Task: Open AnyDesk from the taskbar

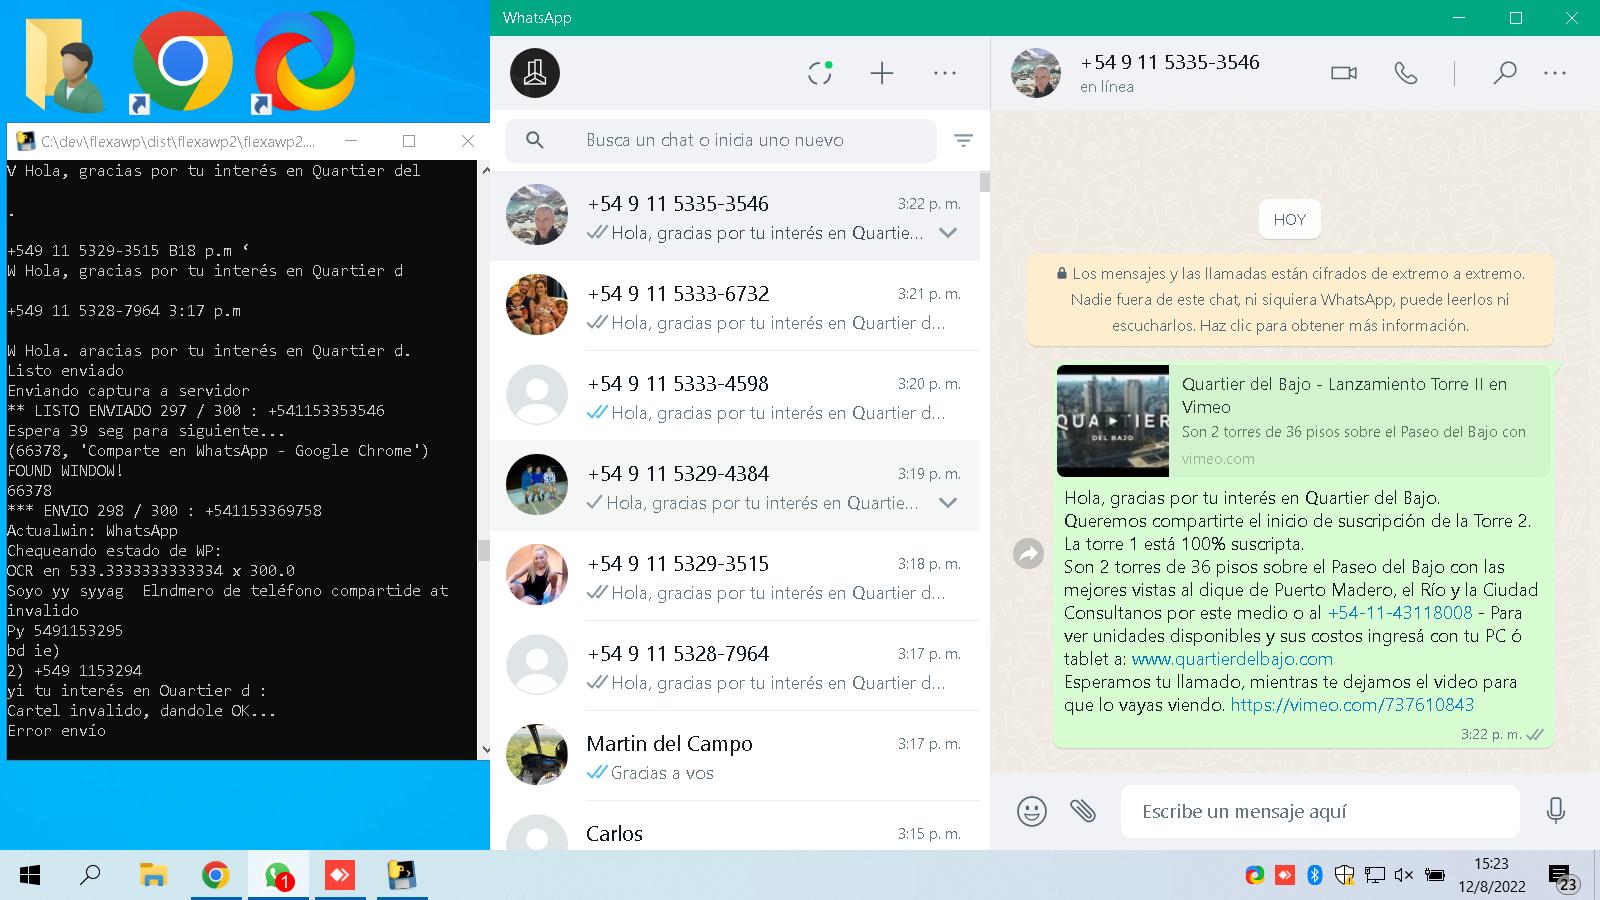Action: (x=340, y=876)
